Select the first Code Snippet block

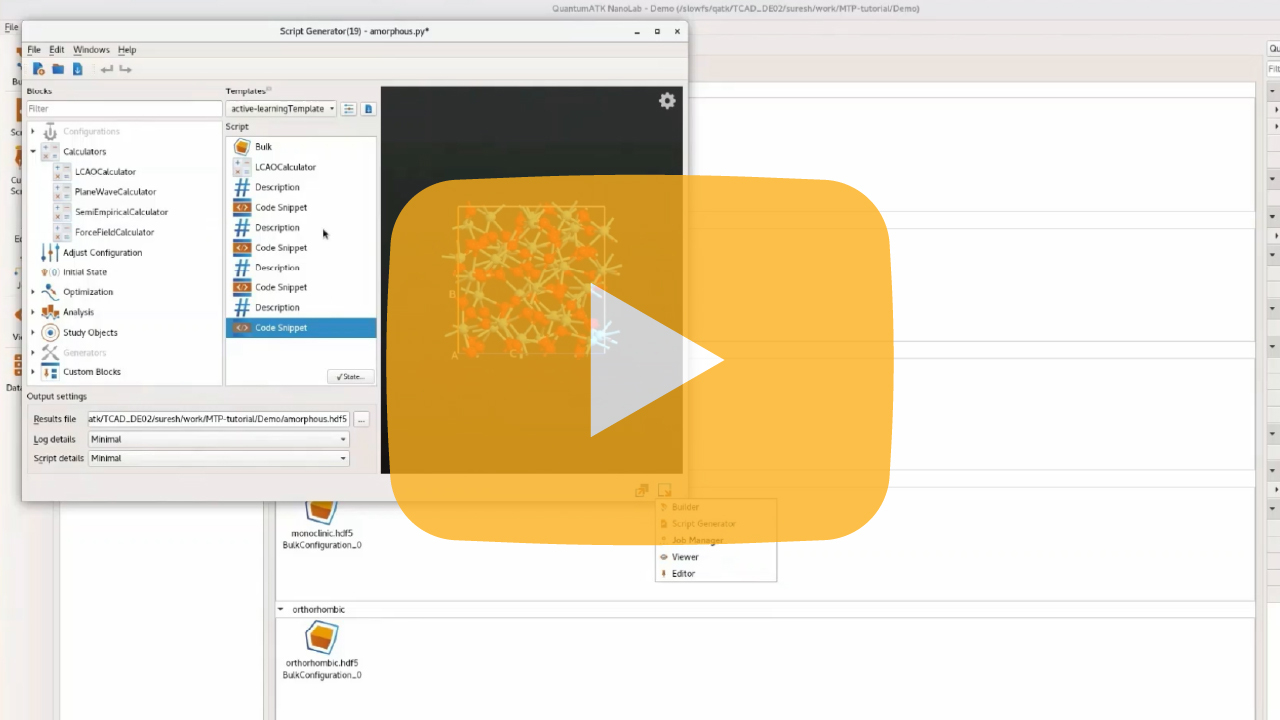pos(301,207)
